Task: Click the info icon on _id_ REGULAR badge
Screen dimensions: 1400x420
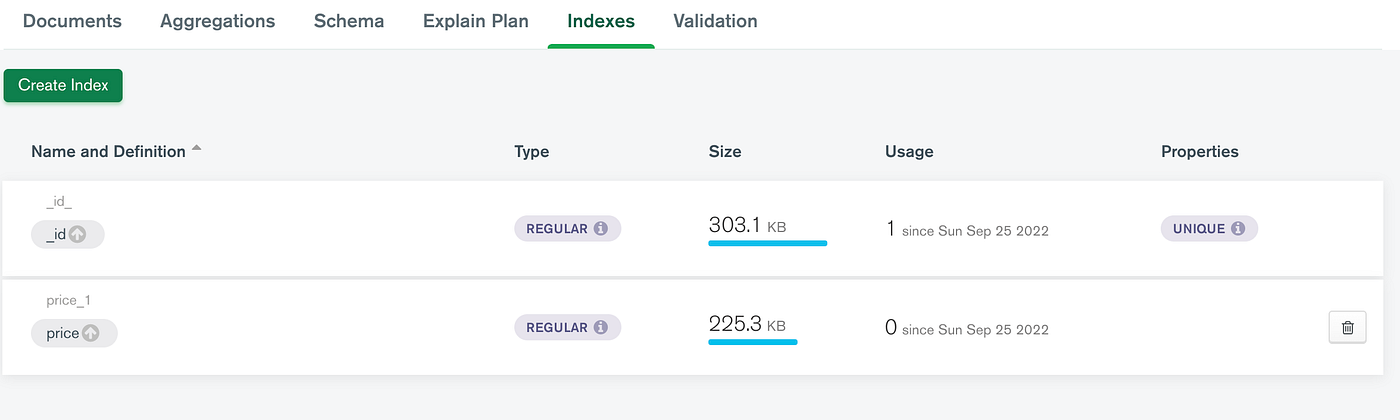Action: tap(601, 229)
